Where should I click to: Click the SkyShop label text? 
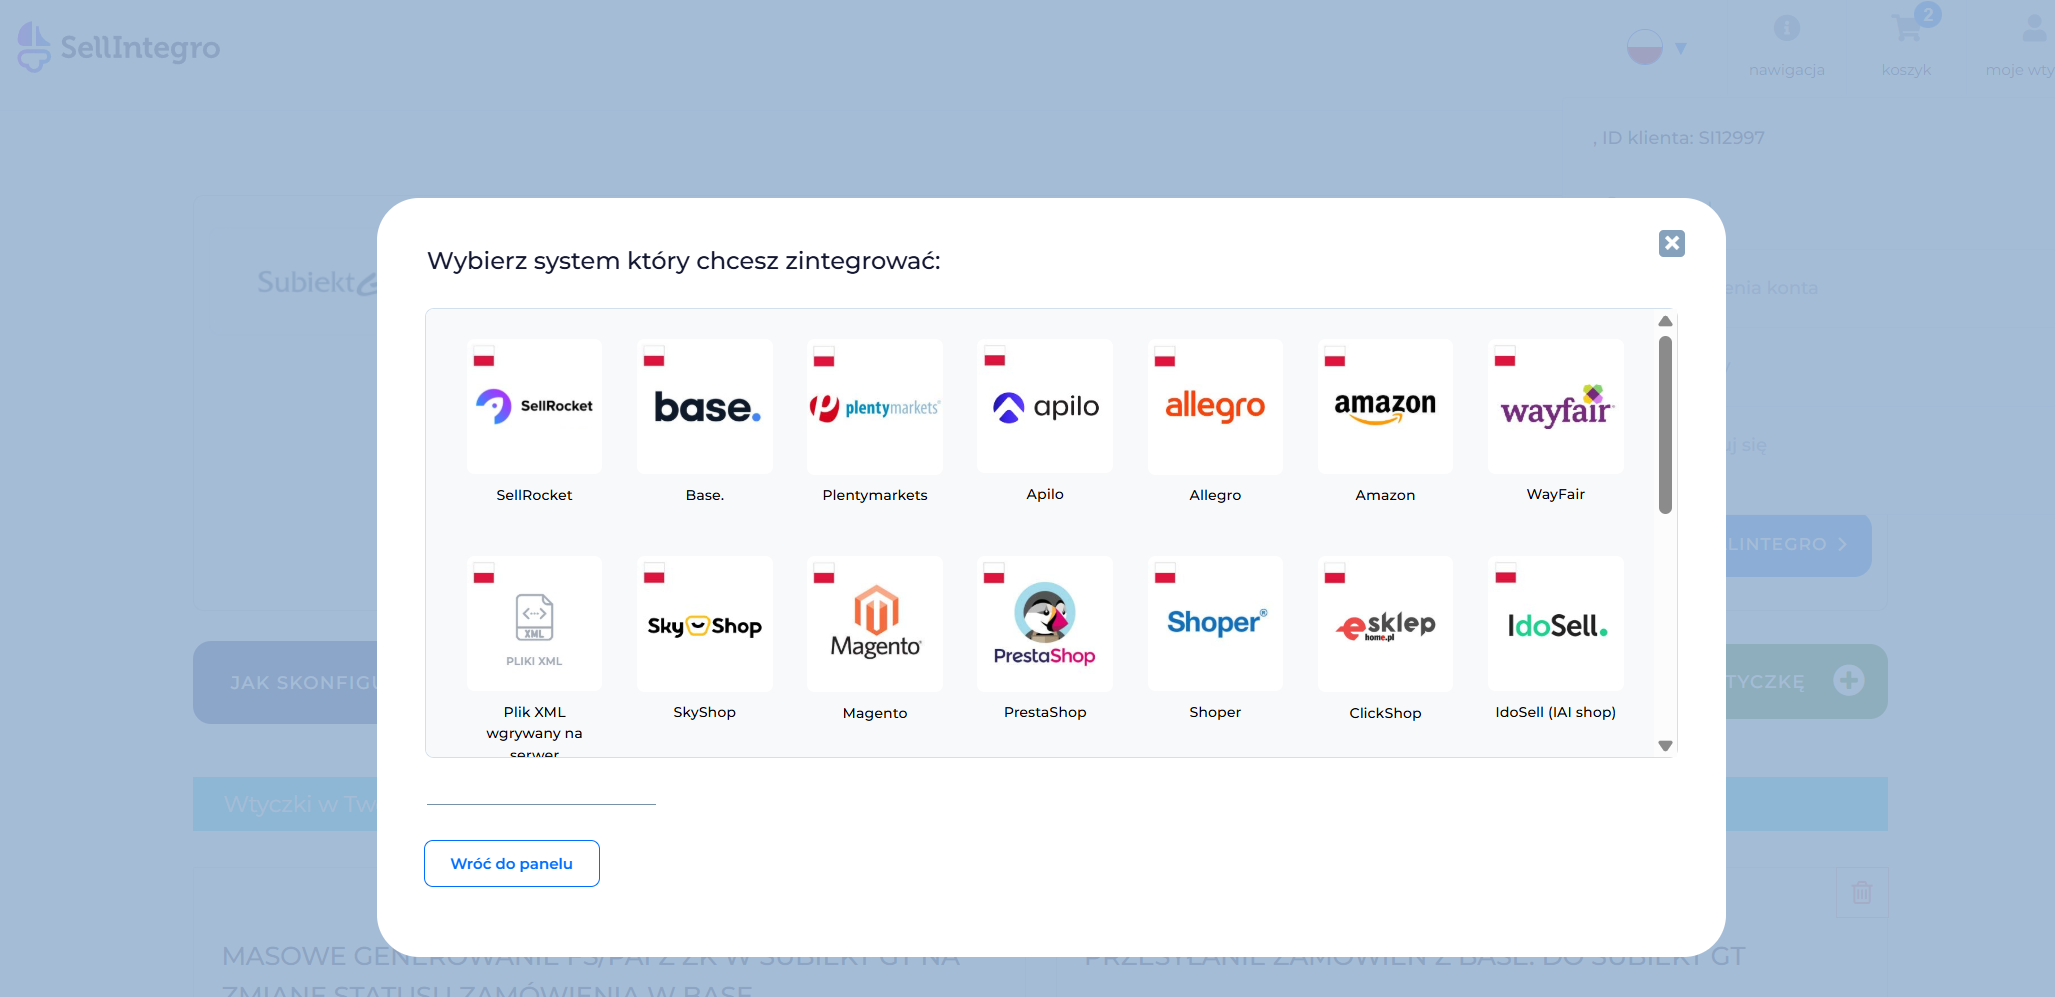click(x=704, y=712)
